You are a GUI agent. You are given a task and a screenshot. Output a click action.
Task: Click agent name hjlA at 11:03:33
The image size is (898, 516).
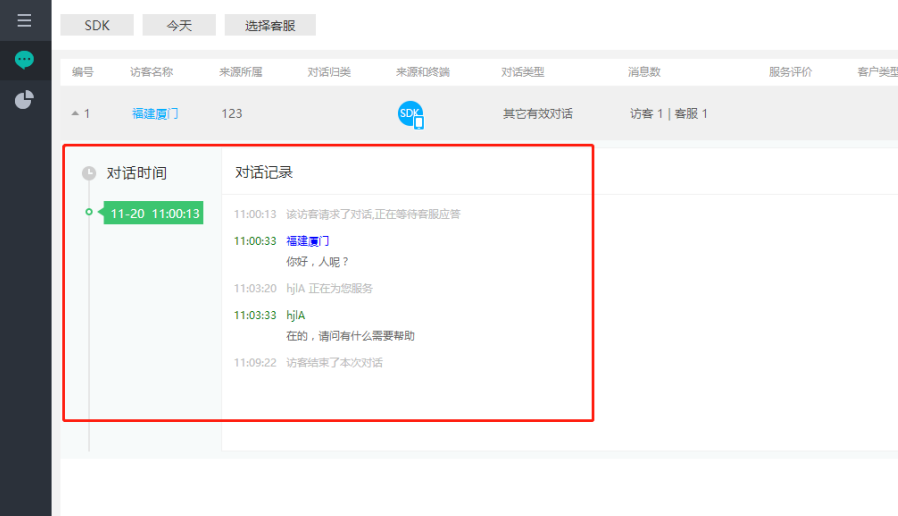[x=295, y=315]
